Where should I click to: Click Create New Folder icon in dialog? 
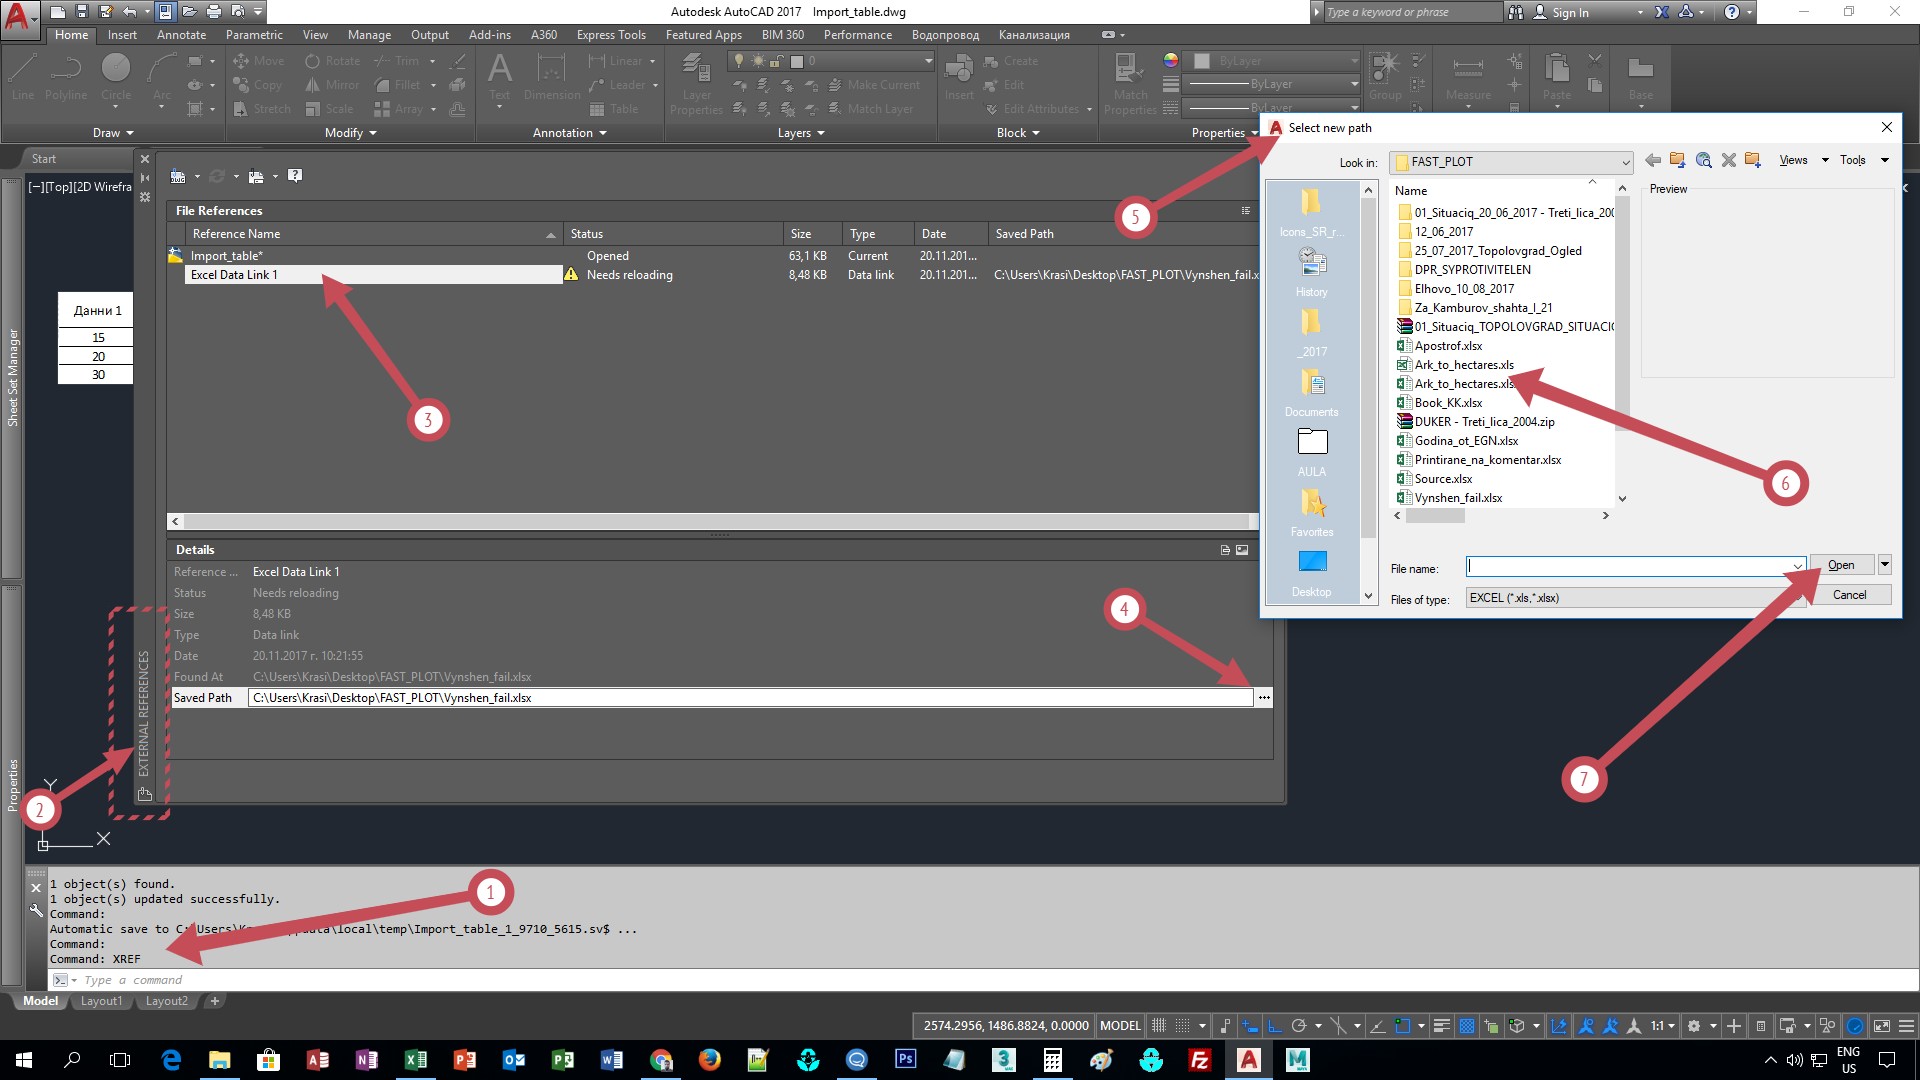coord(1752,160)
